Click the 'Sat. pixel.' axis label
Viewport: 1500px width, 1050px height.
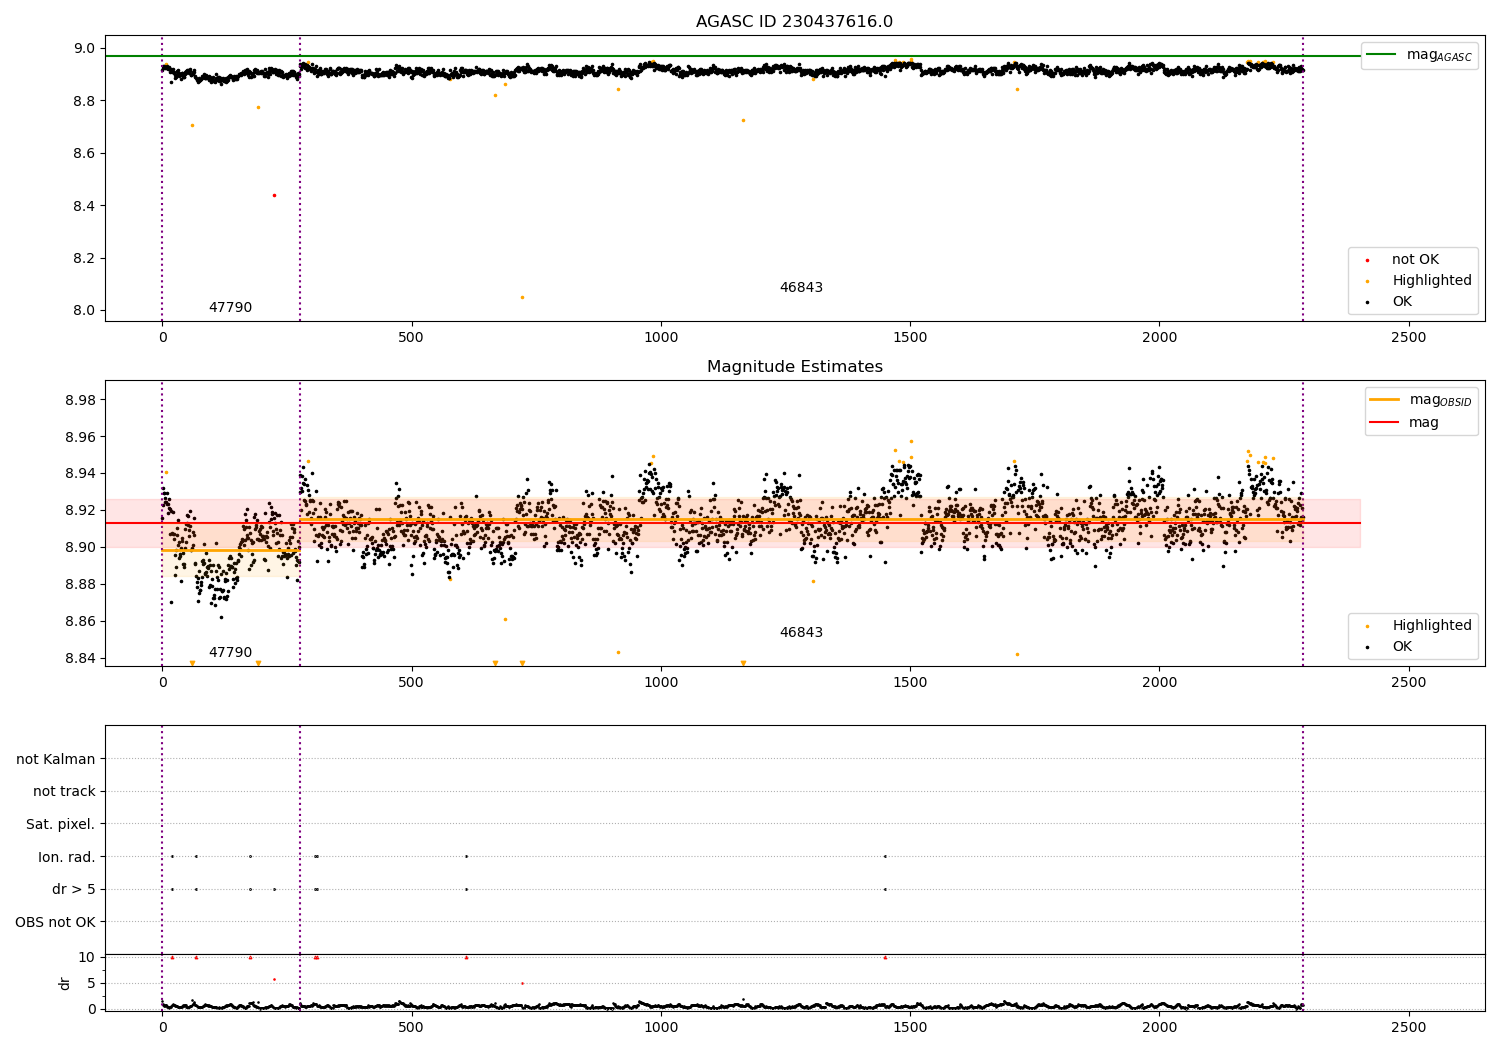[61, 825]
